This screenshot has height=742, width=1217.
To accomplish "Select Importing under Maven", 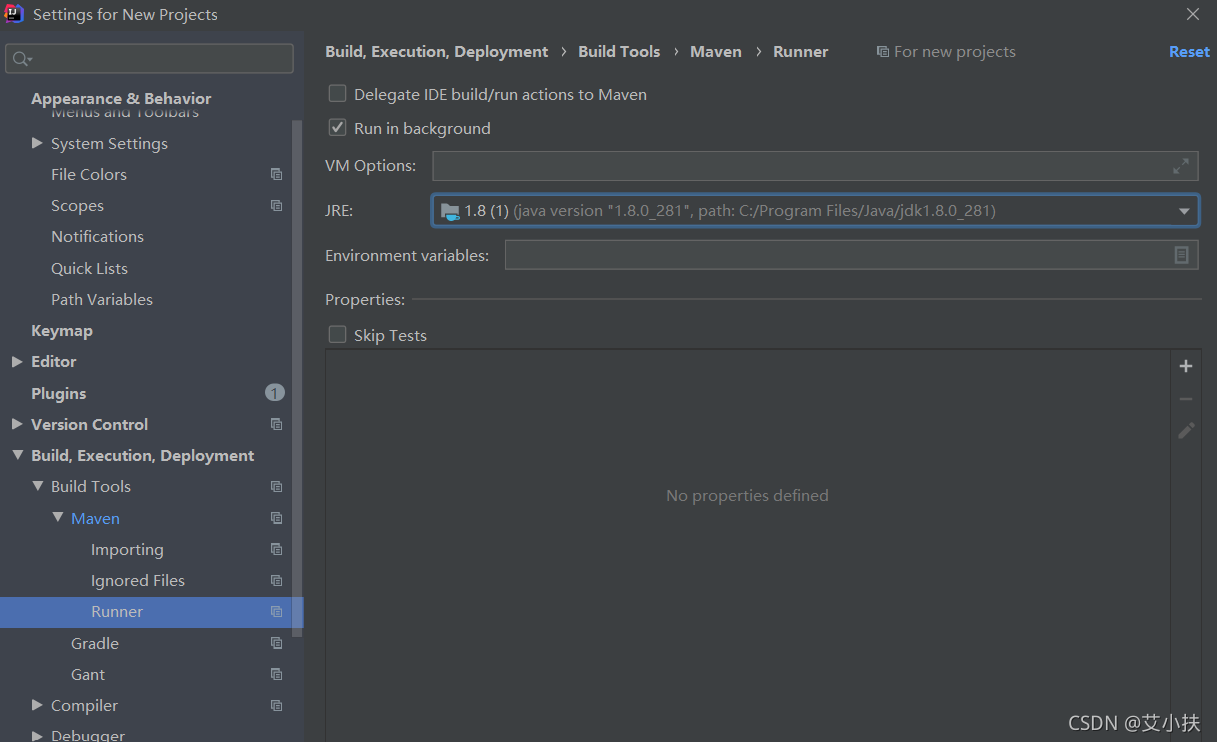I will pyautogui.click(x=127, y=549).
